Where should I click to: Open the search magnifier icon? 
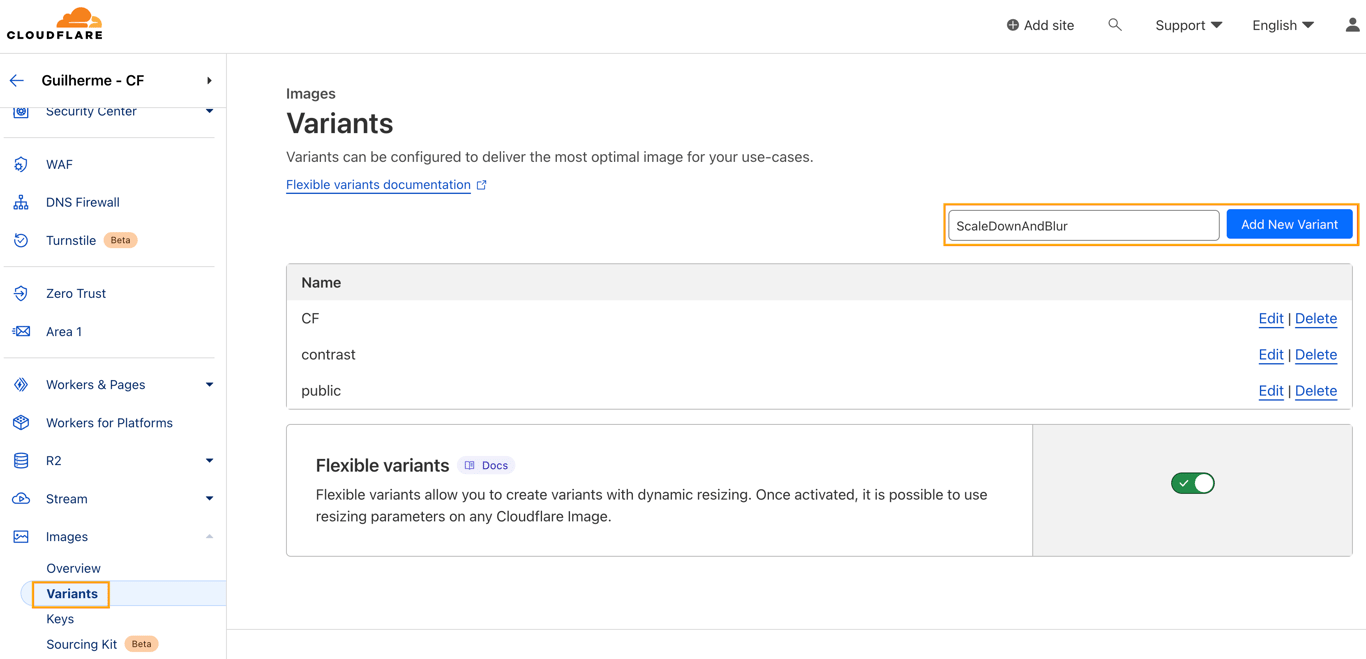tap(1114, 25)
